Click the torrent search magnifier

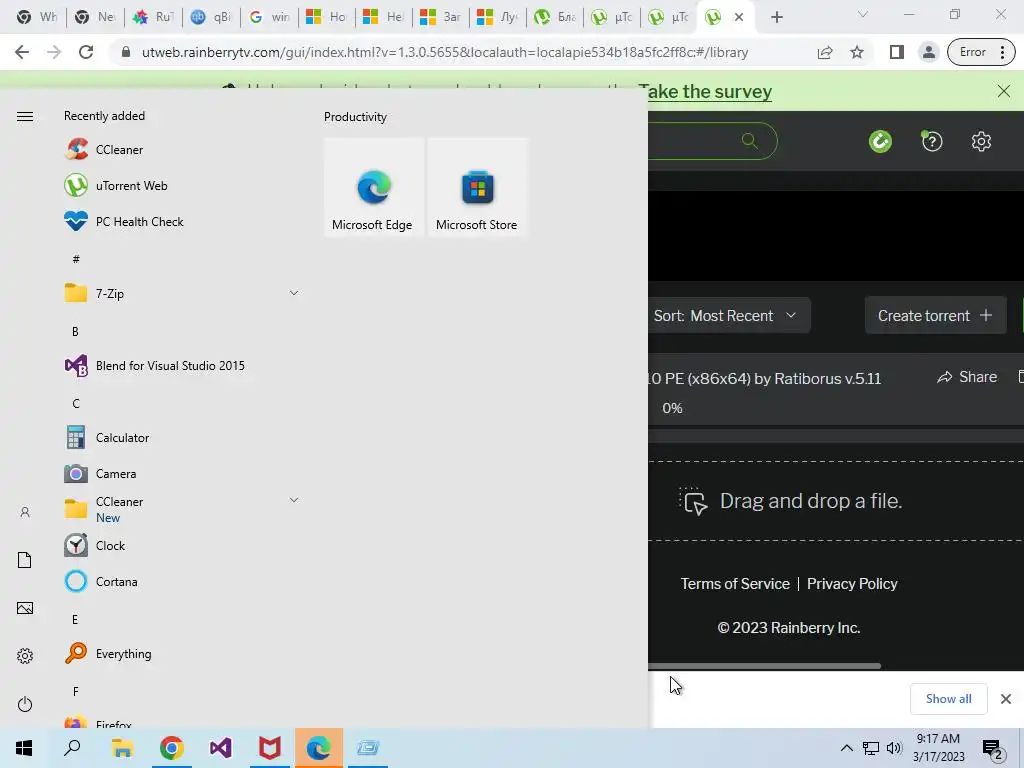tap(750, 140)
